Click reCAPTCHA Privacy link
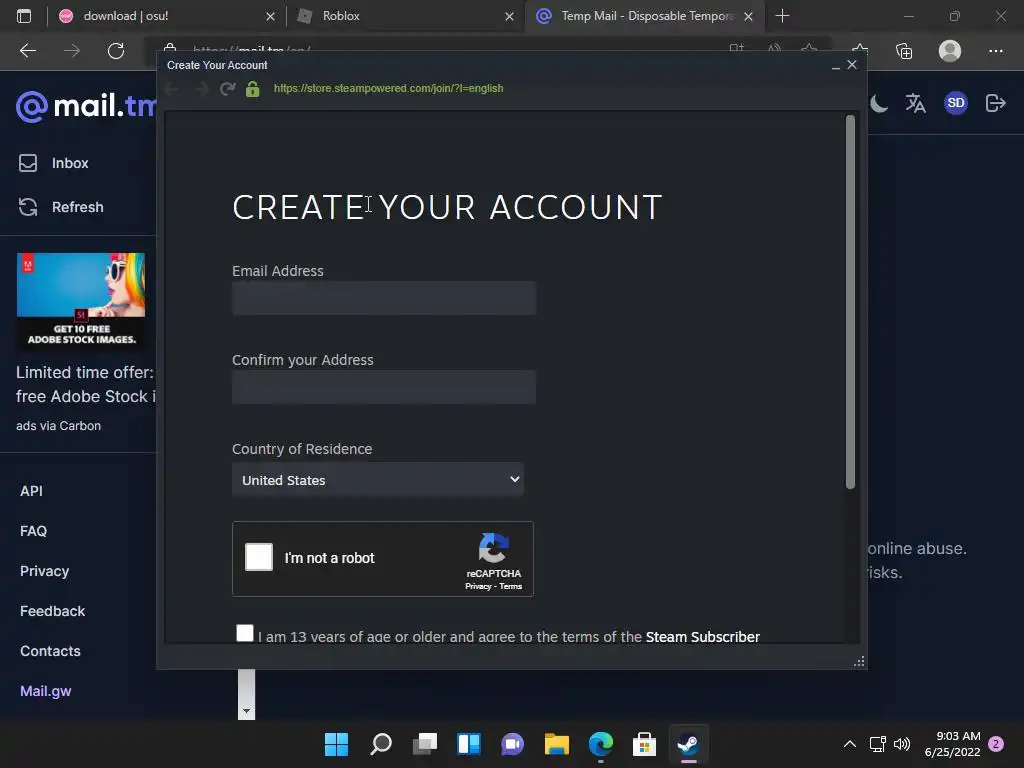The image size is (1024, 768). 478,586
